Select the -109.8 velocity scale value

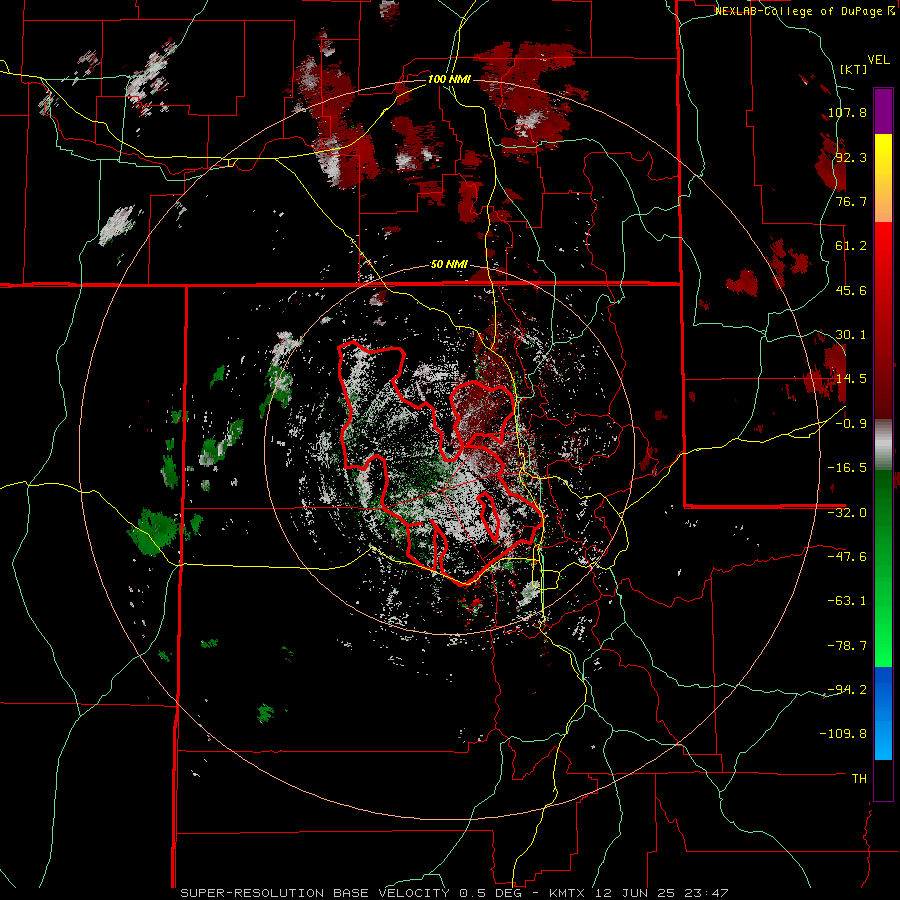(x=843, y=734)
